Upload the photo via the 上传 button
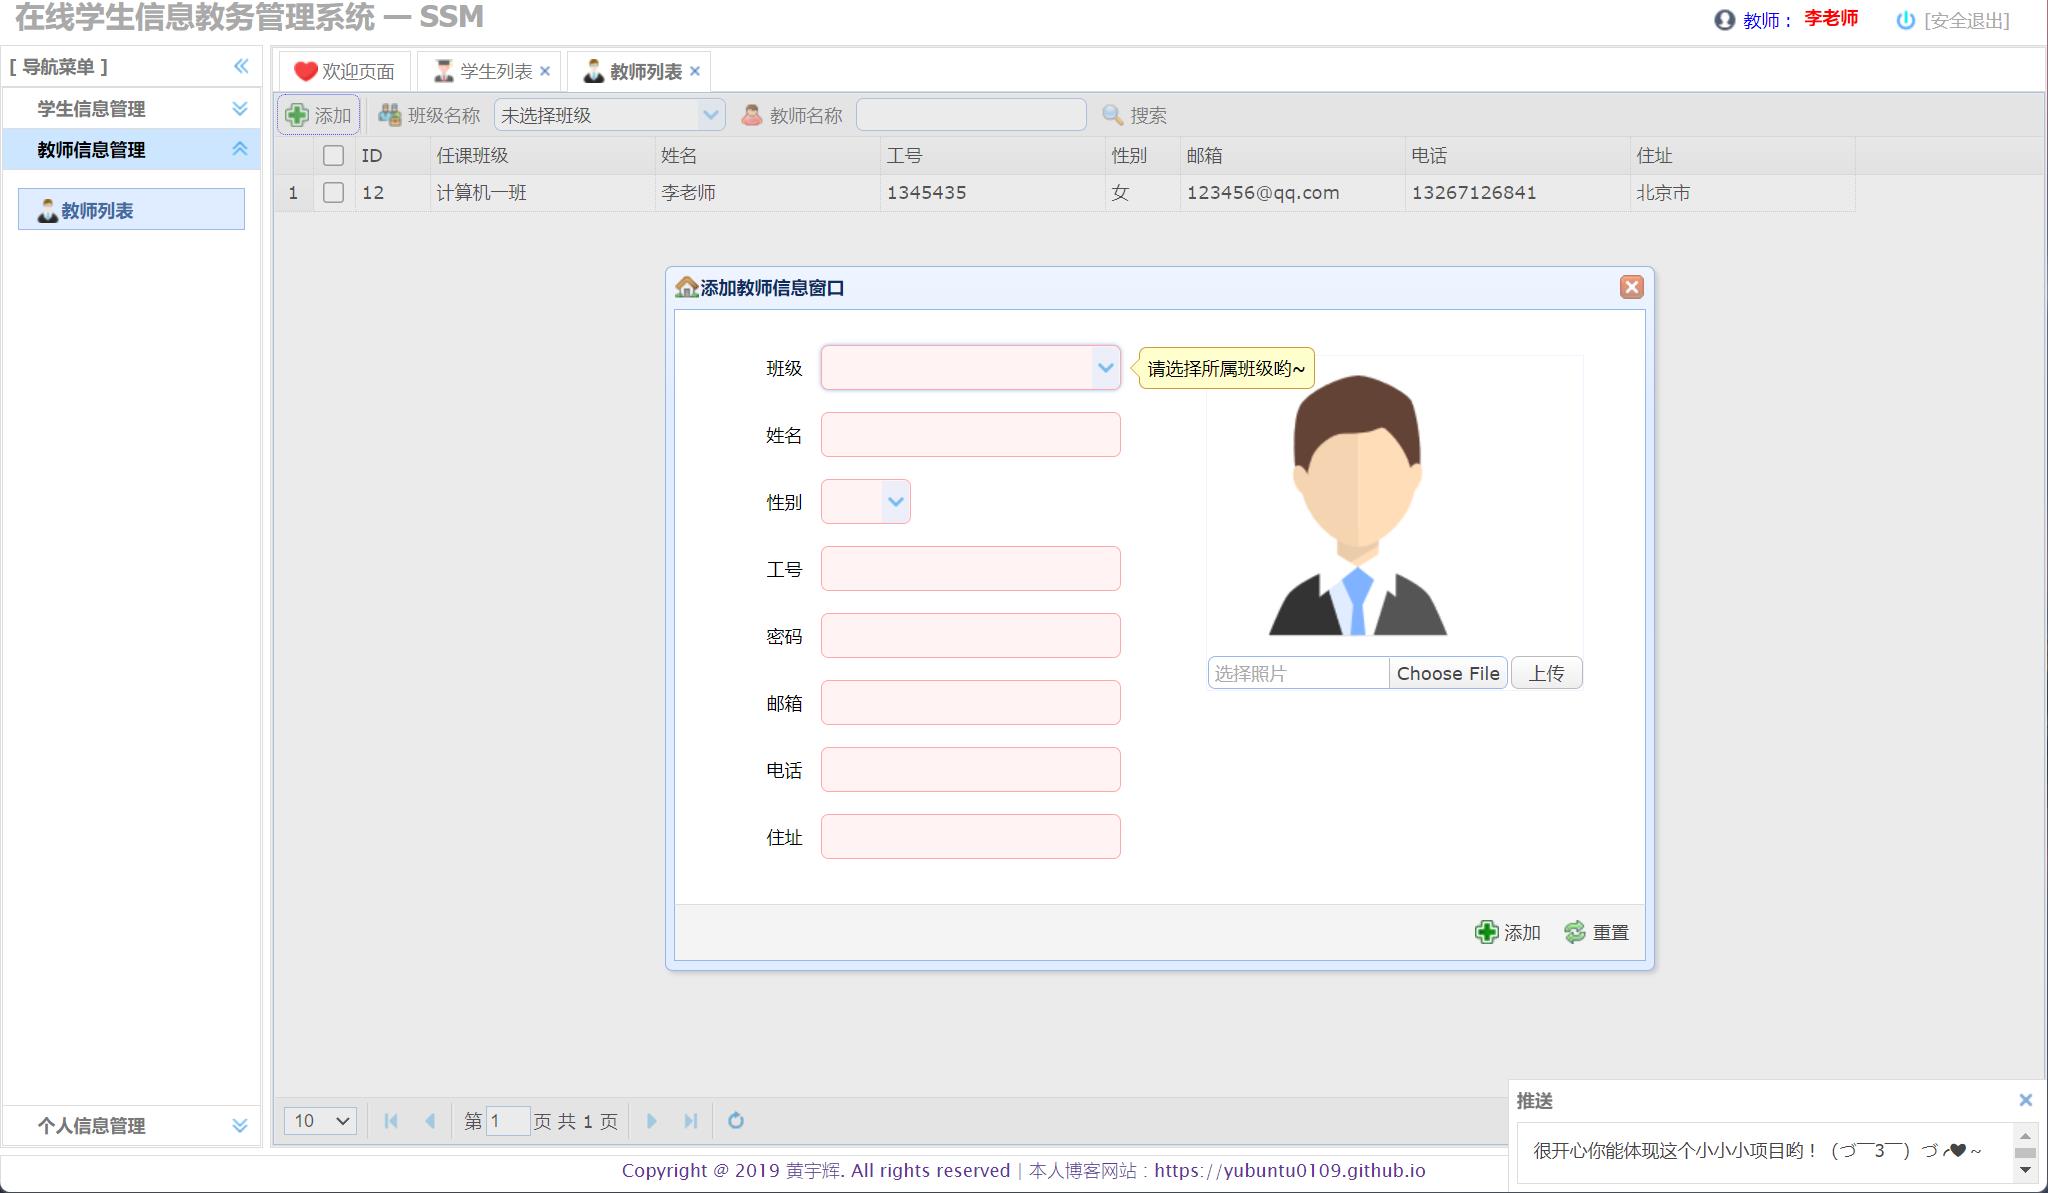The image size is (2048, 1193). tap(1546, 673)
